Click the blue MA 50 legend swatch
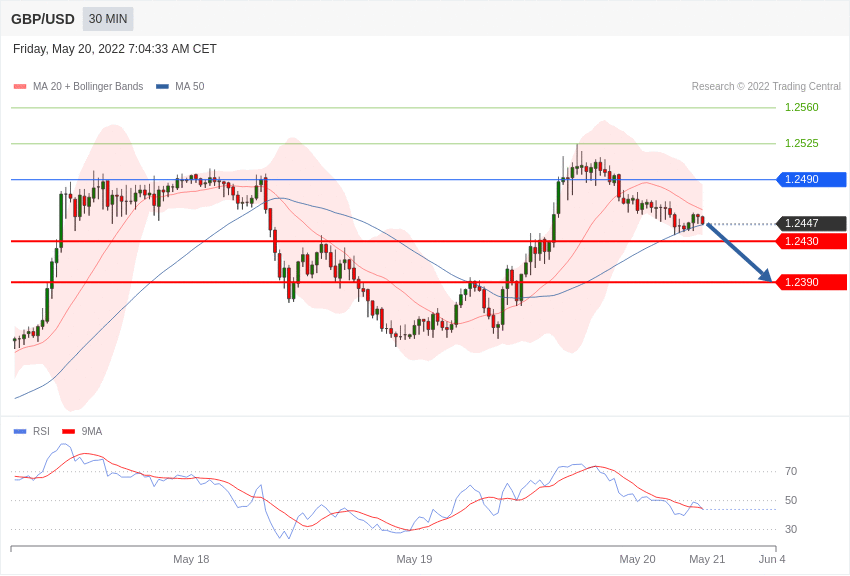The height and width of the screenshot is (576, 850). (x=162, y=87)
